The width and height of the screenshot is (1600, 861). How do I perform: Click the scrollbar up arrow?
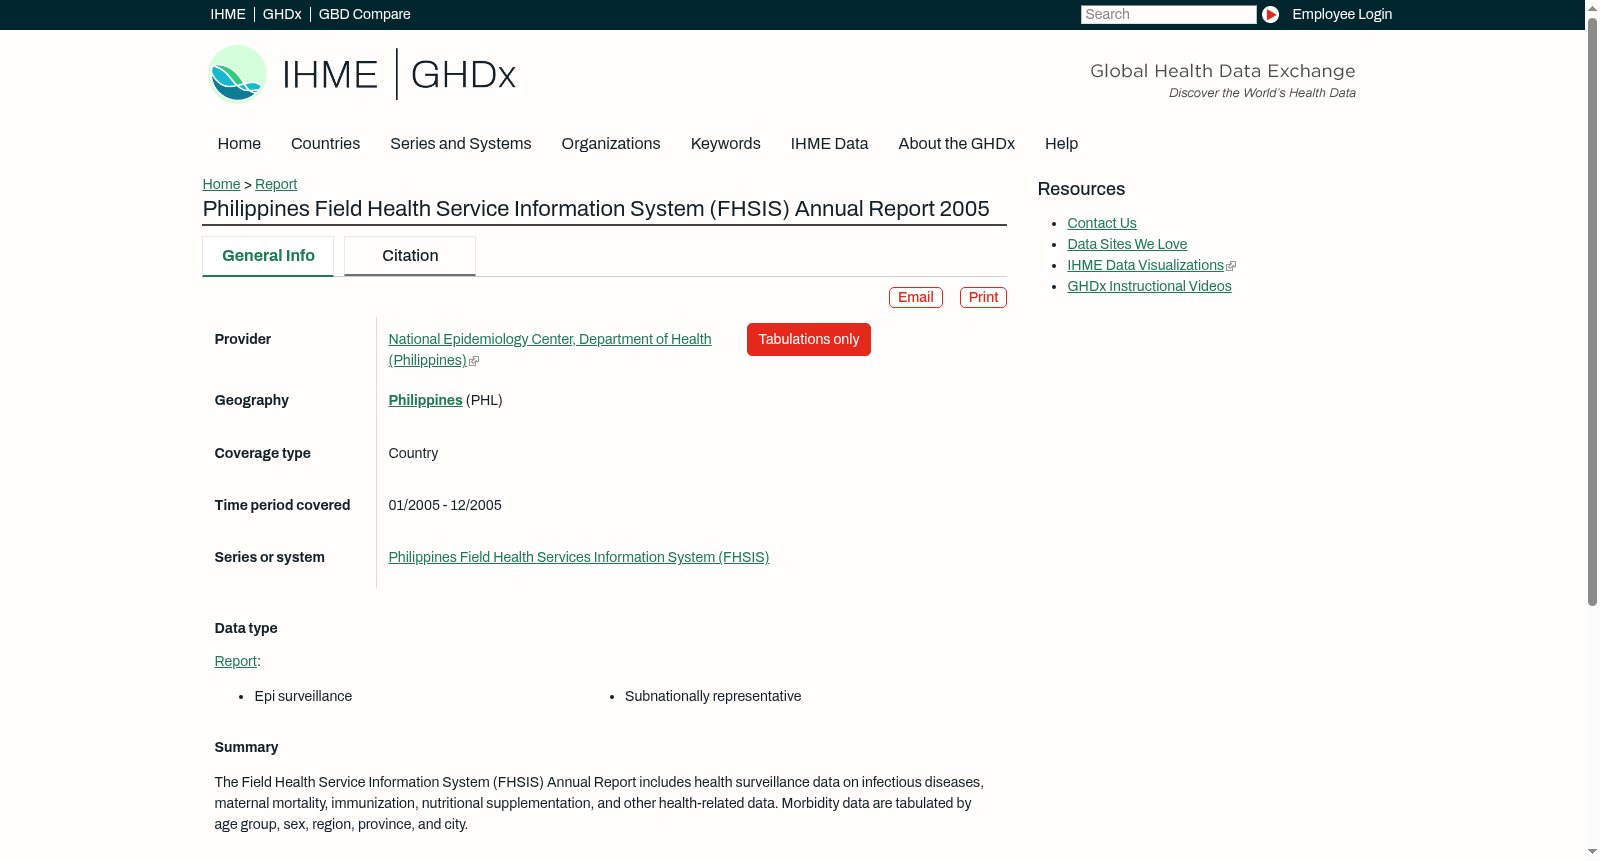point(1592,7)
